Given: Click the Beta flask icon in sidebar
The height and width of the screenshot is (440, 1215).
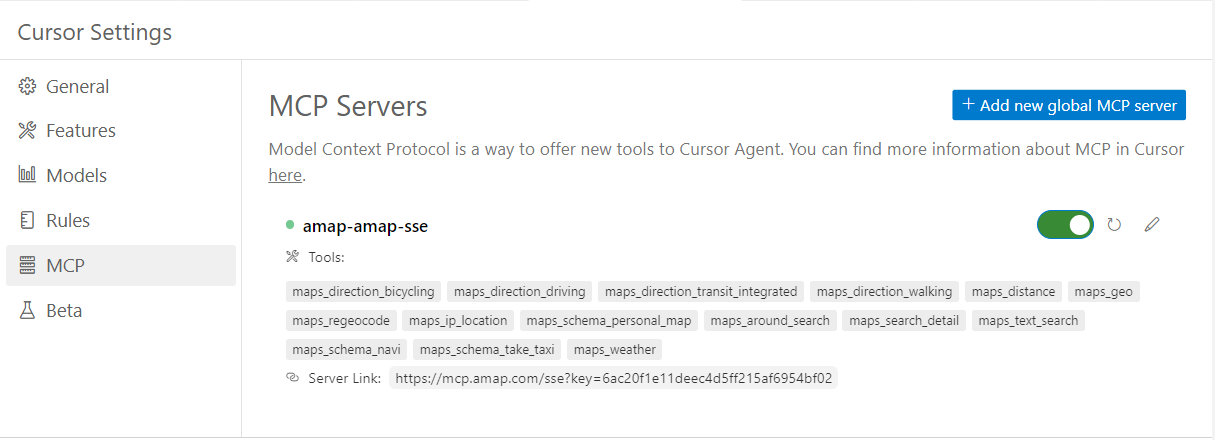Looking at the screenshot, I should coord(27,310).
